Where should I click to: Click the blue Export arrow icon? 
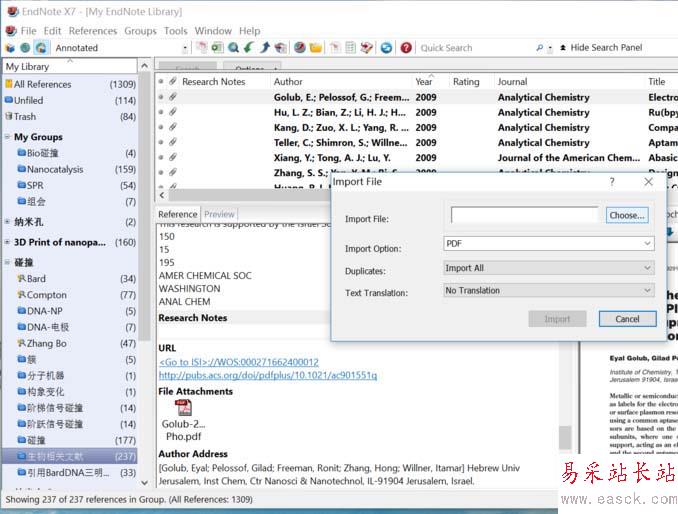[x=265, y=48]
